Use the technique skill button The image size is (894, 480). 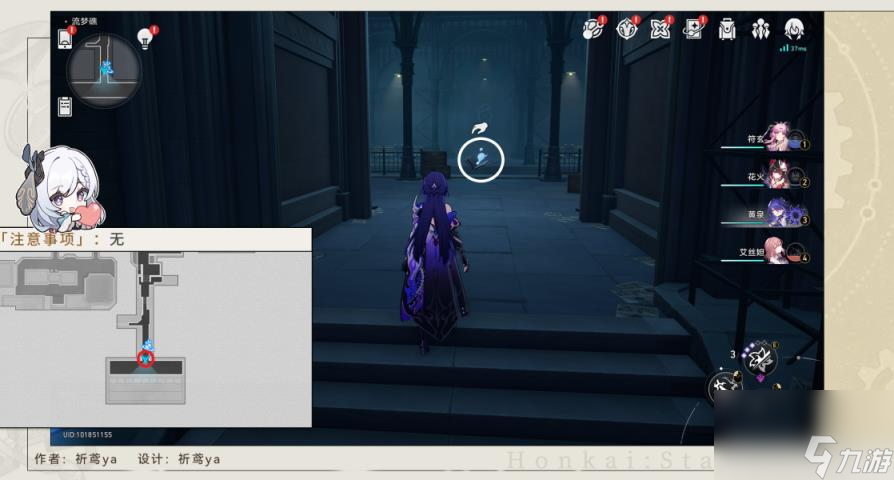click(760, 359)
